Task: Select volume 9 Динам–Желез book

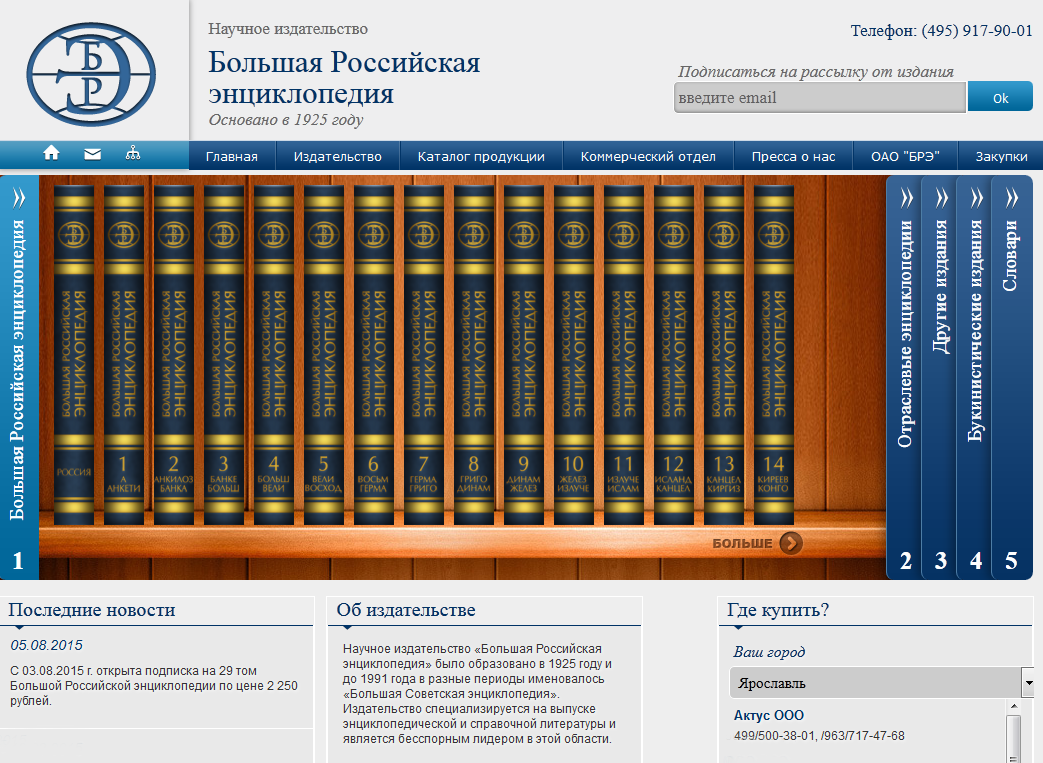Action: pyautogui.click(x=523, y=355)
